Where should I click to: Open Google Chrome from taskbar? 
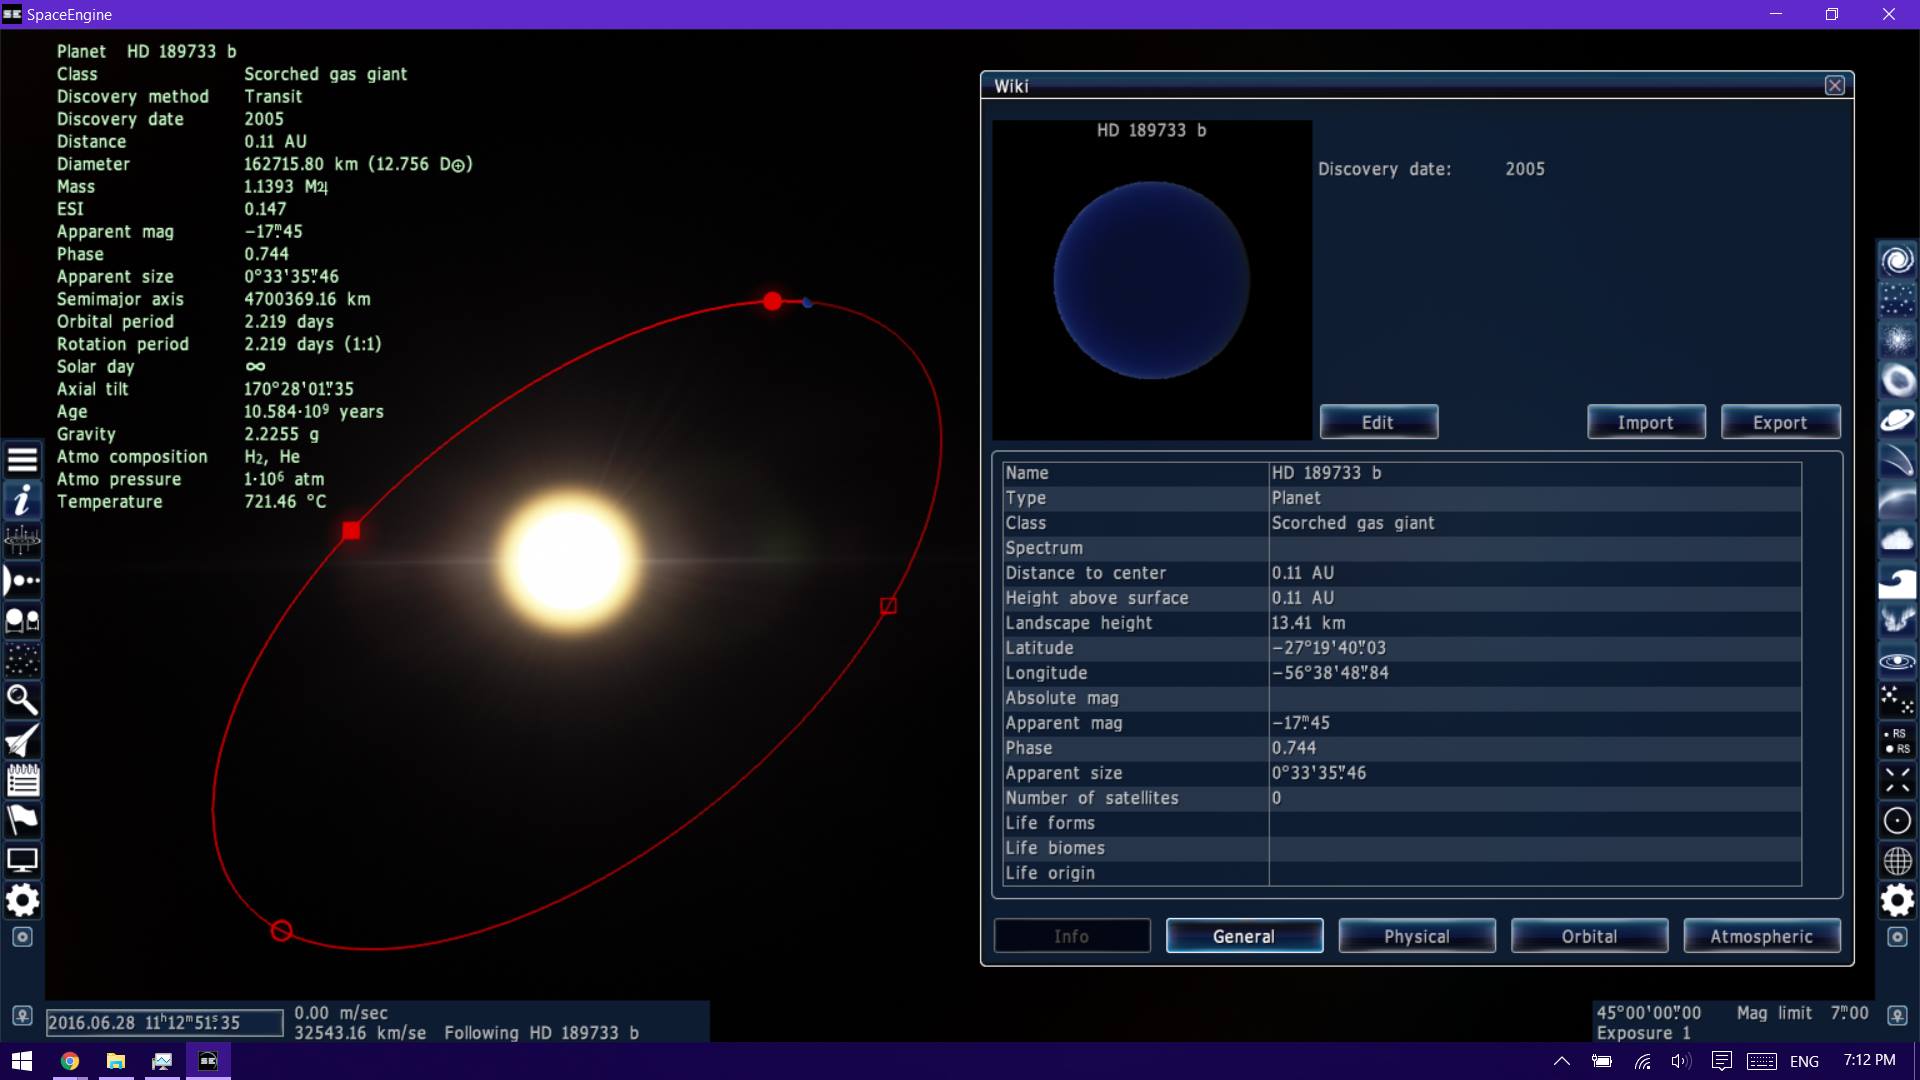pyautogui.click(x=69, y=1061)
